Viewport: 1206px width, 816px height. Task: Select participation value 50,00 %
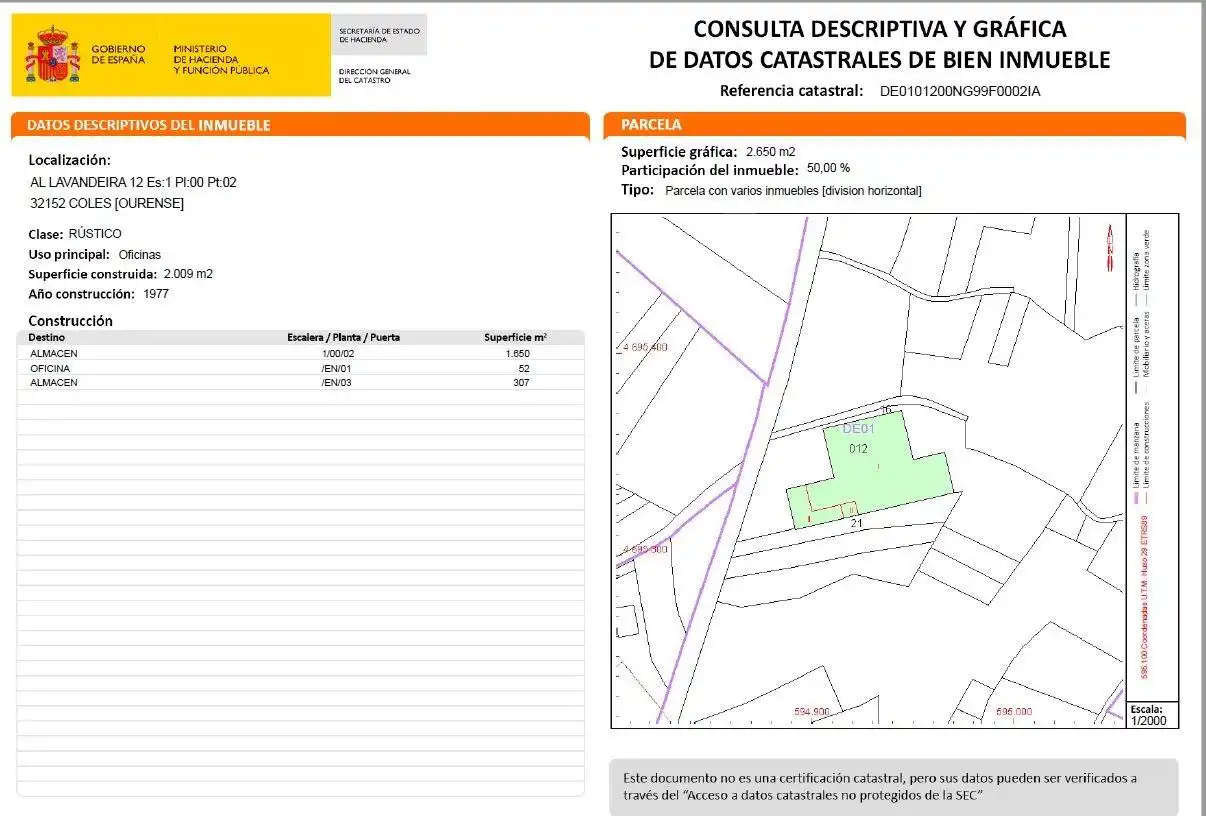coord(828,168)
